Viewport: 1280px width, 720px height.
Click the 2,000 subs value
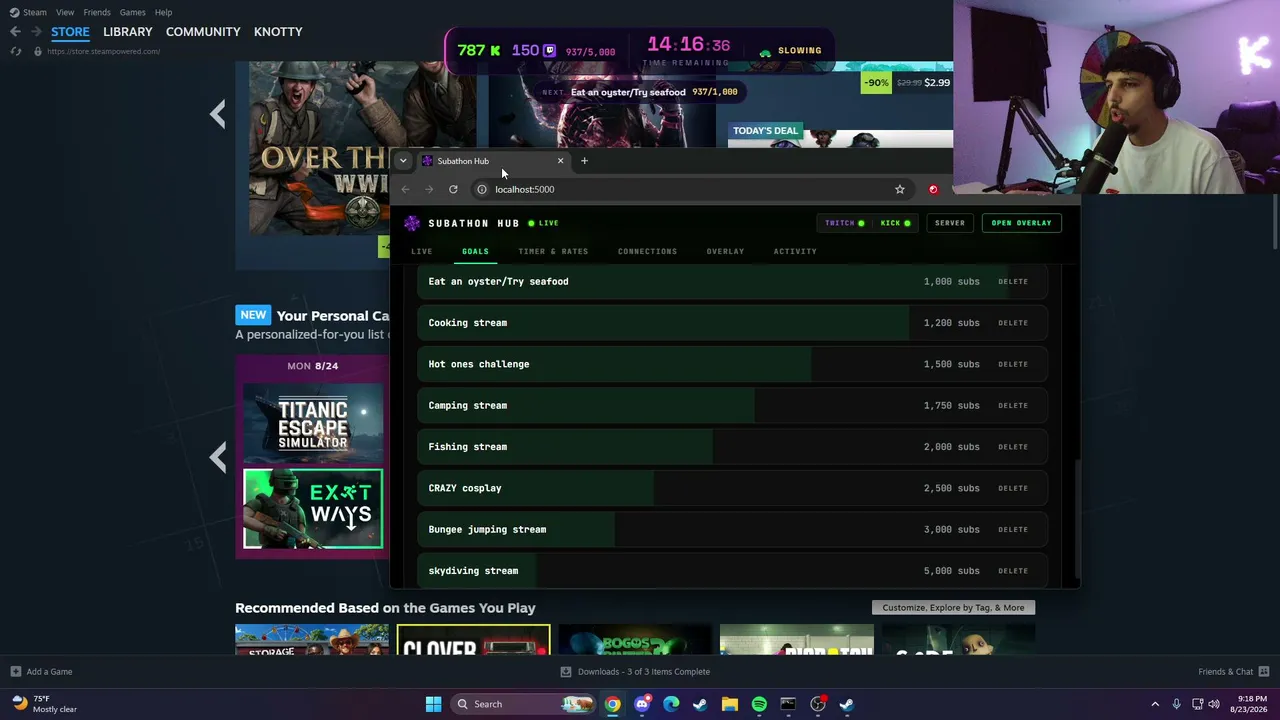point(952,447)
